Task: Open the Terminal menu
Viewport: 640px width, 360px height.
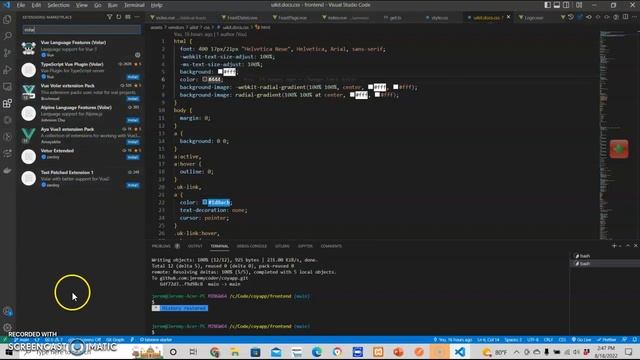Action: click(x=134, y=5)
